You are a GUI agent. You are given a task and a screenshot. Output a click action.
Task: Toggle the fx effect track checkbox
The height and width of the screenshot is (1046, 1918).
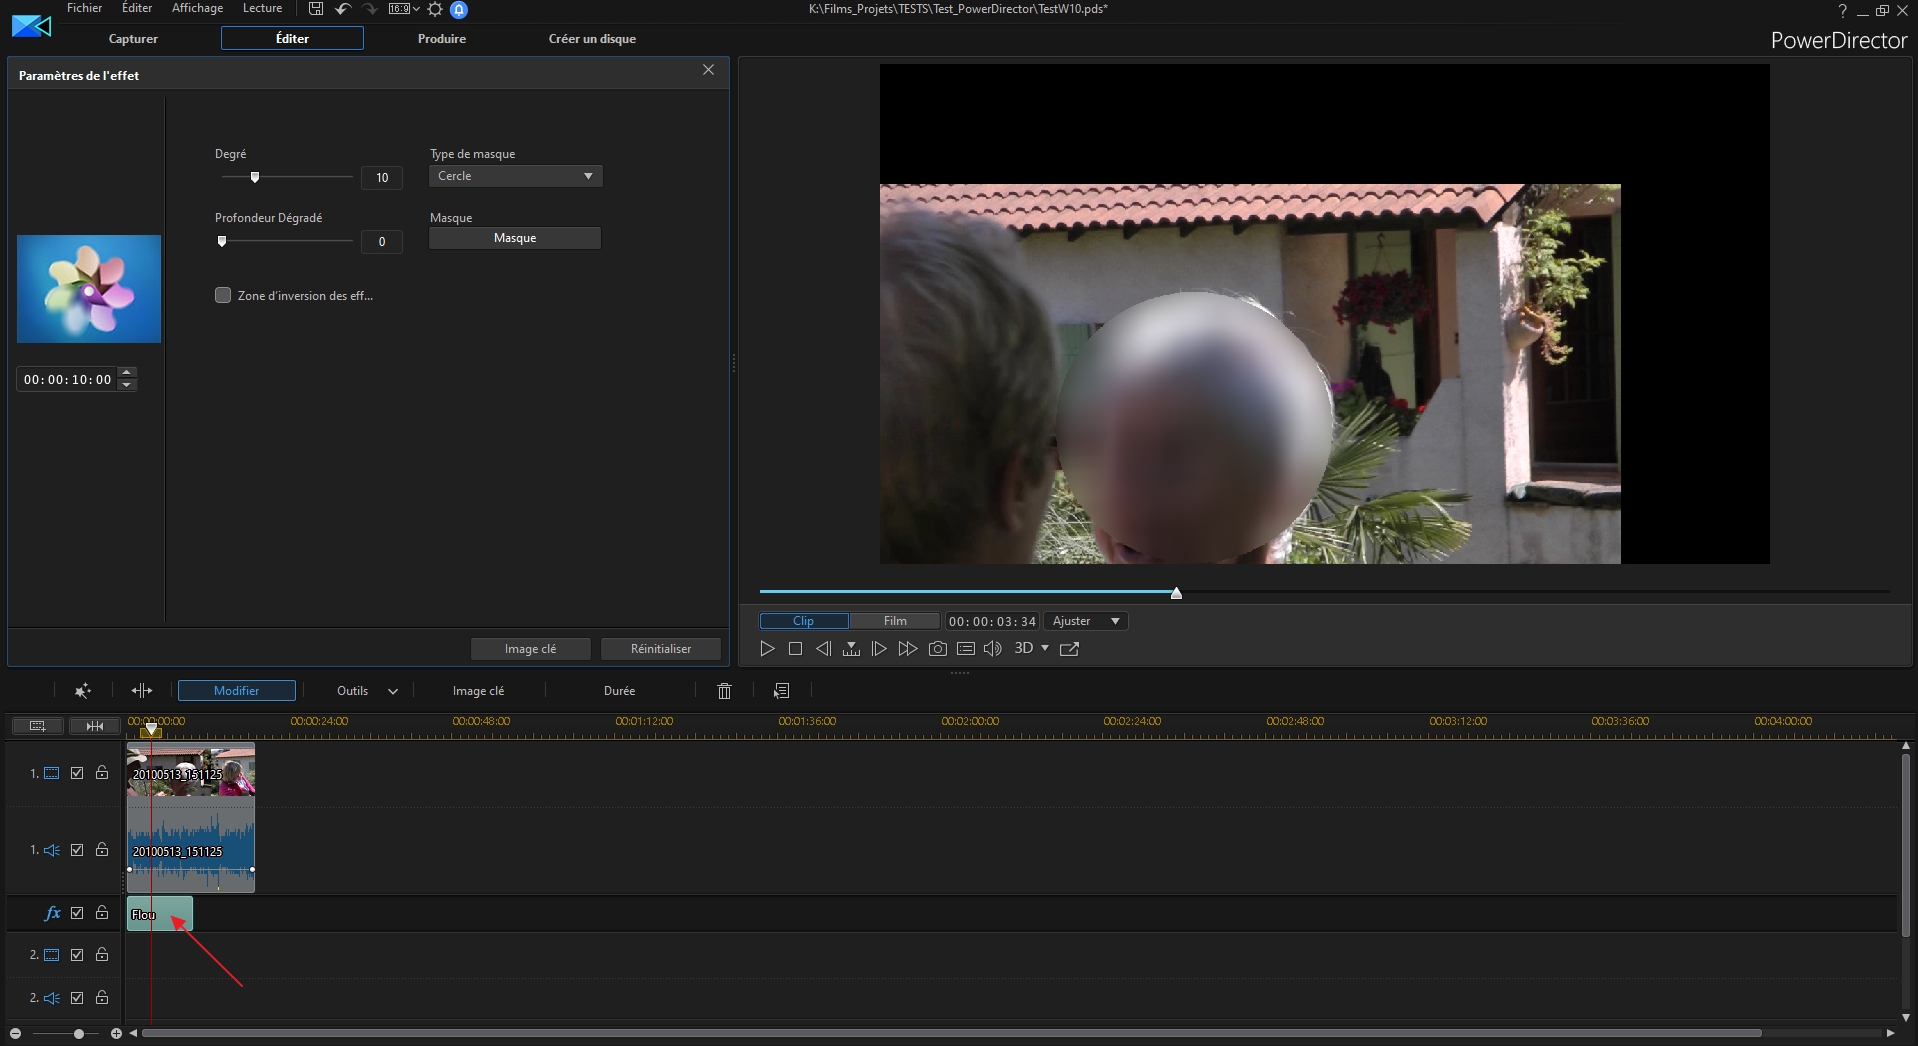77,913
